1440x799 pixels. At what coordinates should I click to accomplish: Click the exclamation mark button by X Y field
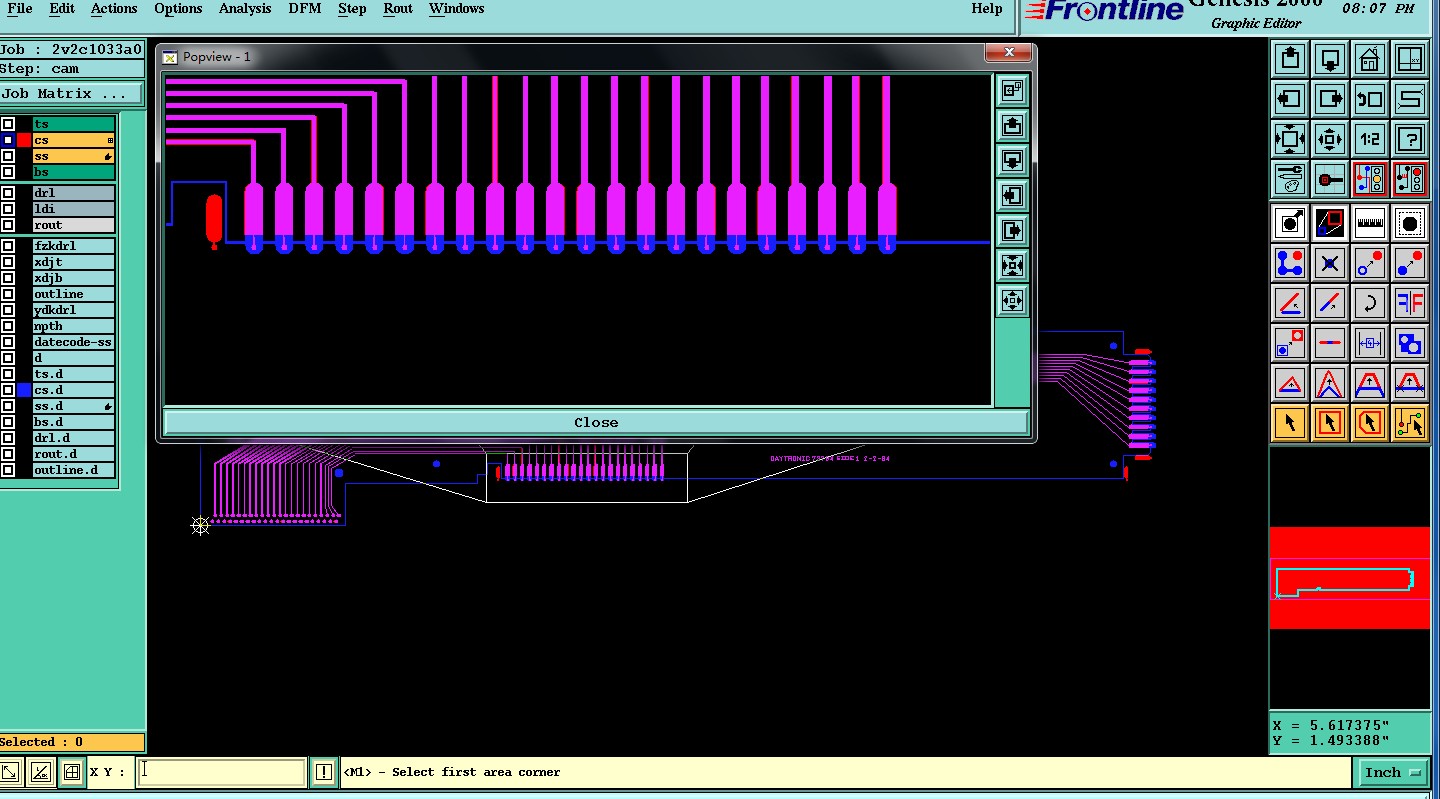[x=324, y=772]
